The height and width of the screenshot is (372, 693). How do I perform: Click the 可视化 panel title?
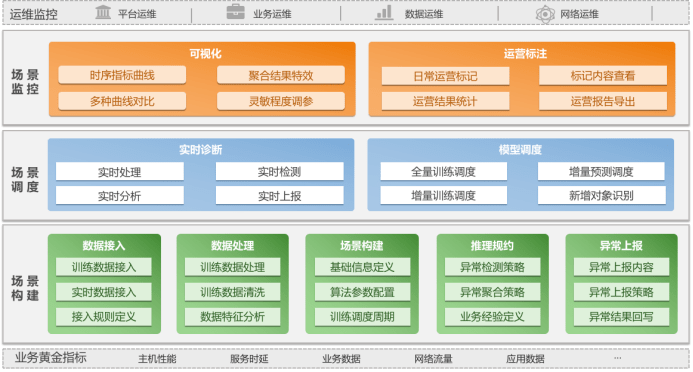(x=205, y=54)
